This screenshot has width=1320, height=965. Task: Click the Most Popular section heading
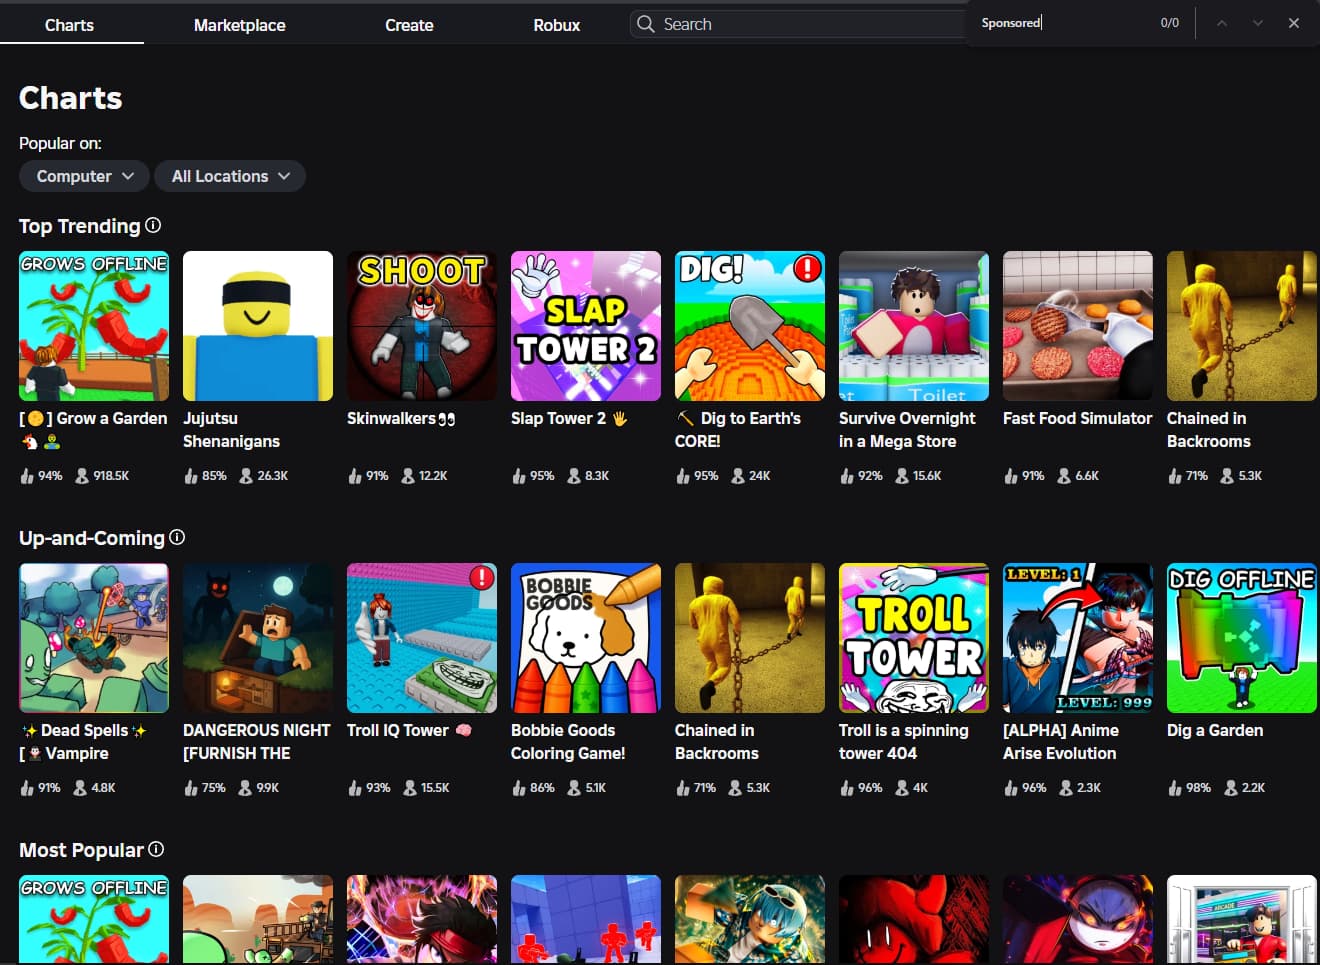click(x=82, y=850)
